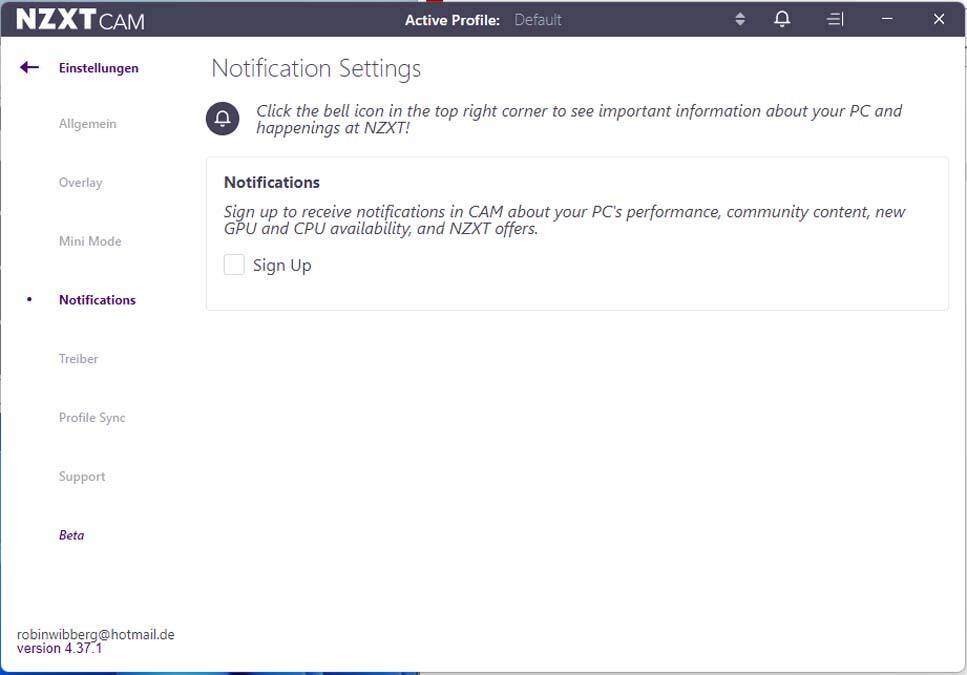Open the Overlay settings section

point(81,182)
